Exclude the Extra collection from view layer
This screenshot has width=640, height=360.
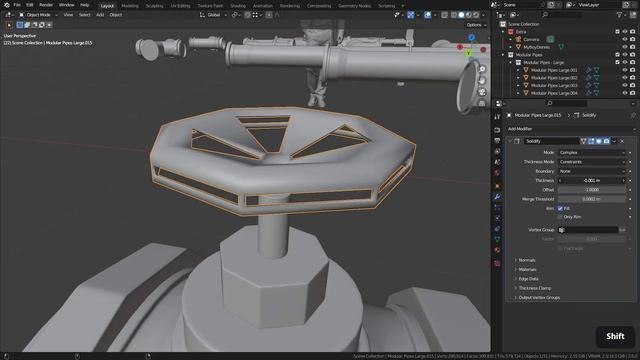617,32
